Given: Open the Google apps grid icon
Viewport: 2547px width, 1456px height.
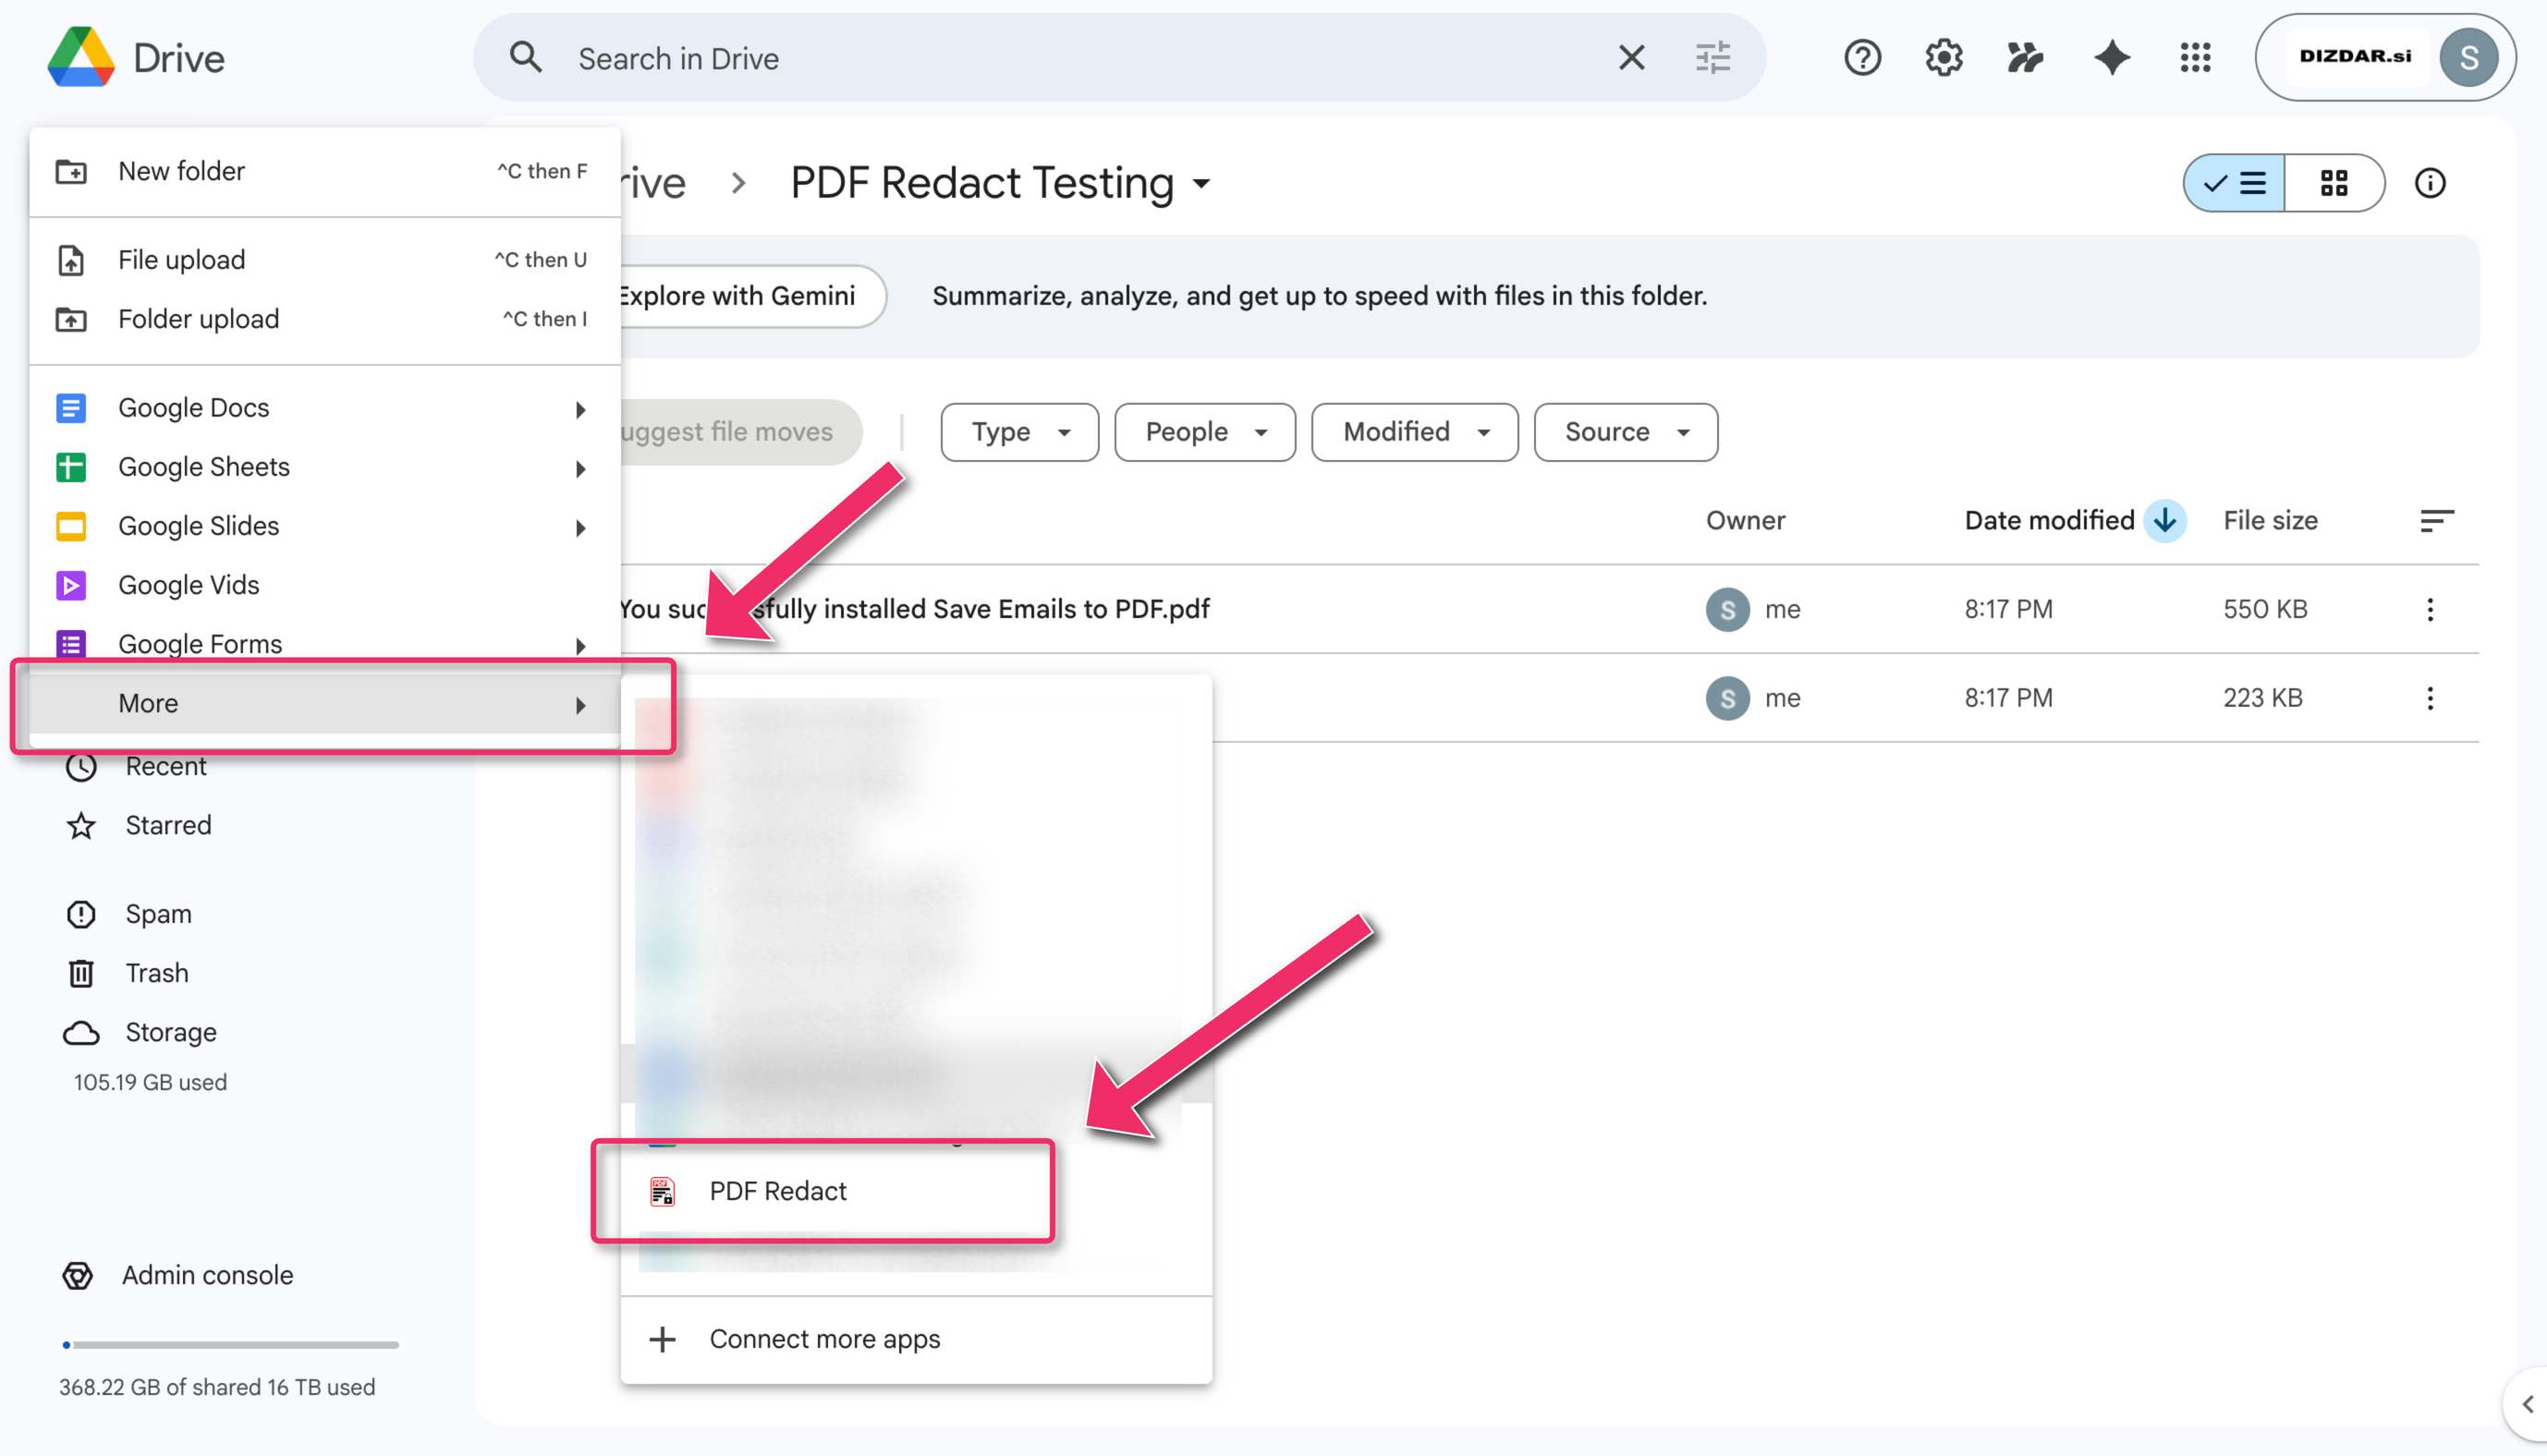Looking at the screenshot, I should (2195, 58).
